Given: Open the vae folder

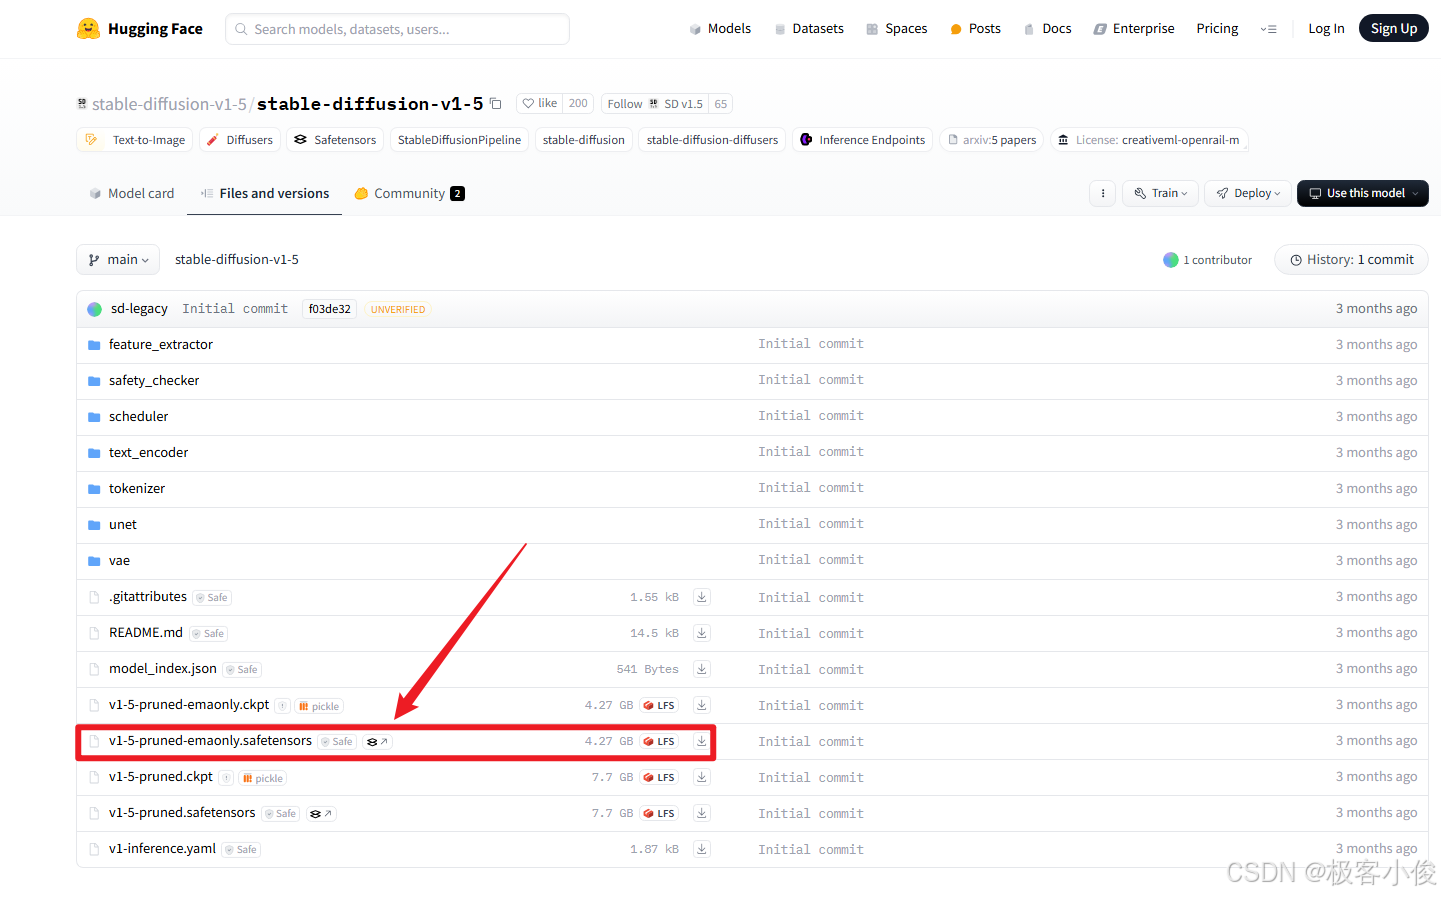Looking at the screenshot, I should [x=119, y=561].
